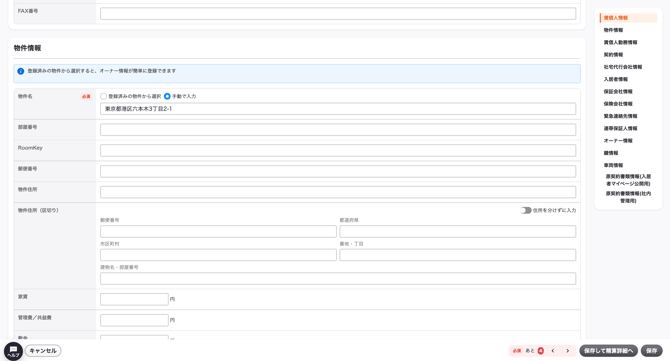Open 原契約書類情報(入居者マイページ公開用) in side navigation
This screenshot has width=670, height=361.
point(628,180)
